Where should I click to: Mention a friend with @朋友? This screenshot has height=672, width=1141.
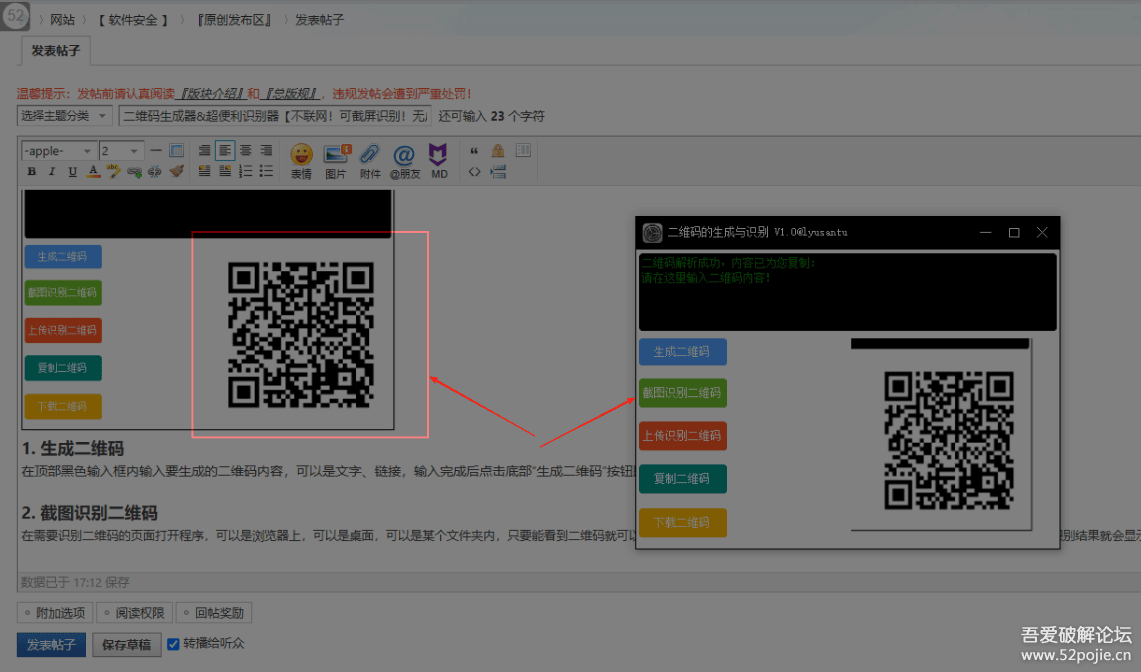point(405,161)
